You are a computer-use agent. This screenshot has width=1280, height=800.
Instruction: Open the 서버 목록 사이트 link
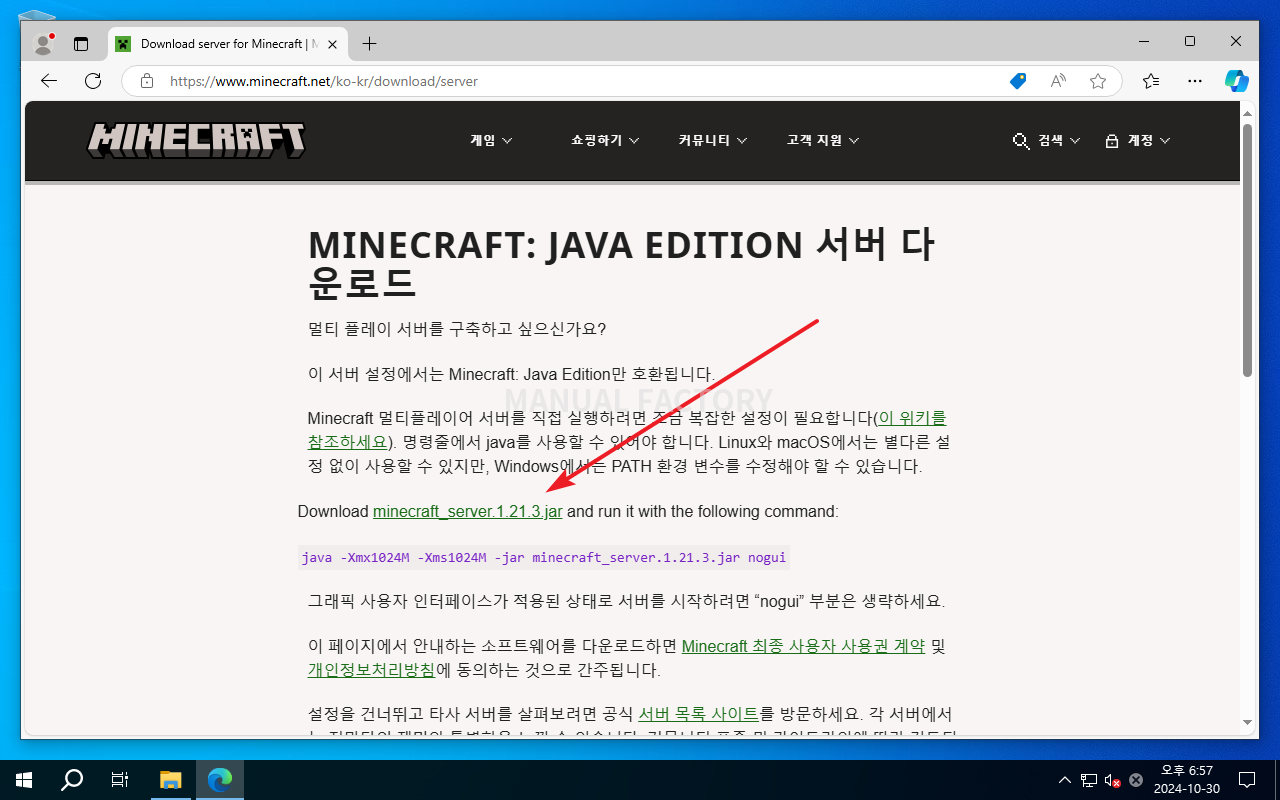click(x=699, y=714)
